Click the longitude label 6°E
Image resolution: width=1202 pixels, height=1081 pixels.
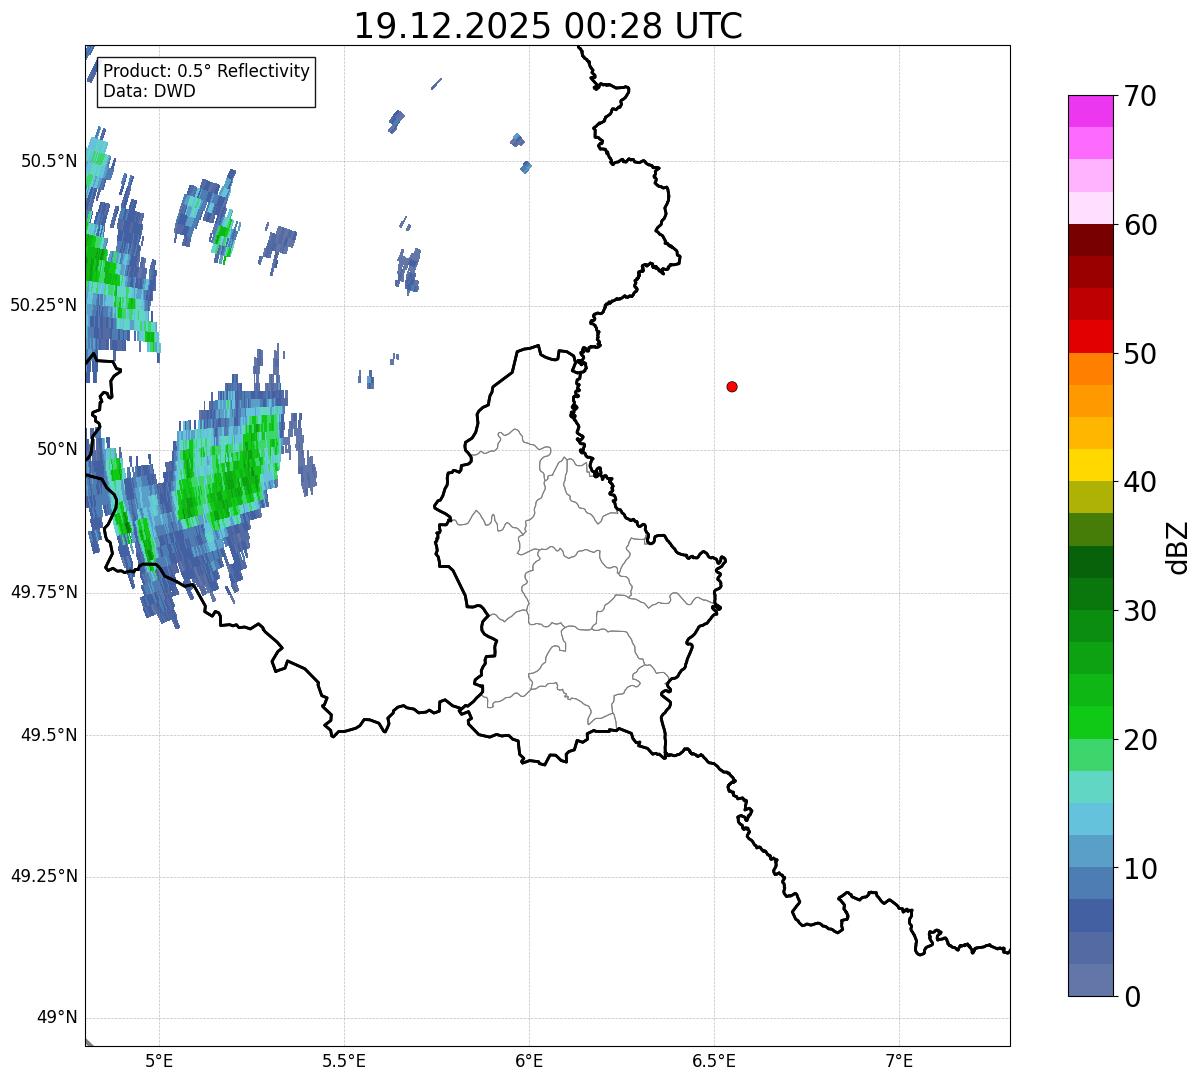tap(529, 1060)
